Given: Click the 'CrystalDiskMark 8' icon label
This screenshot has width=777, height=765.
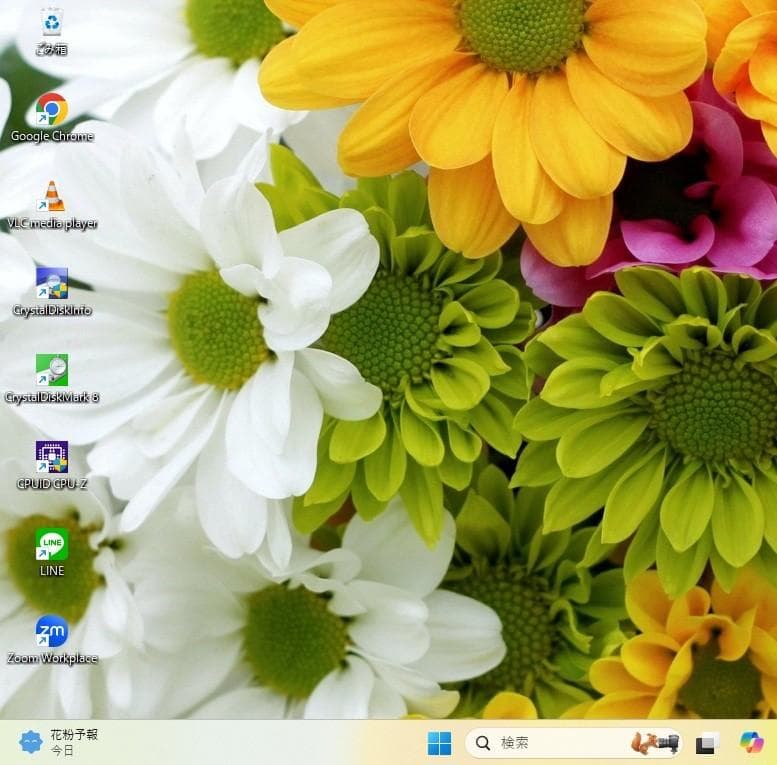Looking at the screenshot, I should click(x=52, y=397).
